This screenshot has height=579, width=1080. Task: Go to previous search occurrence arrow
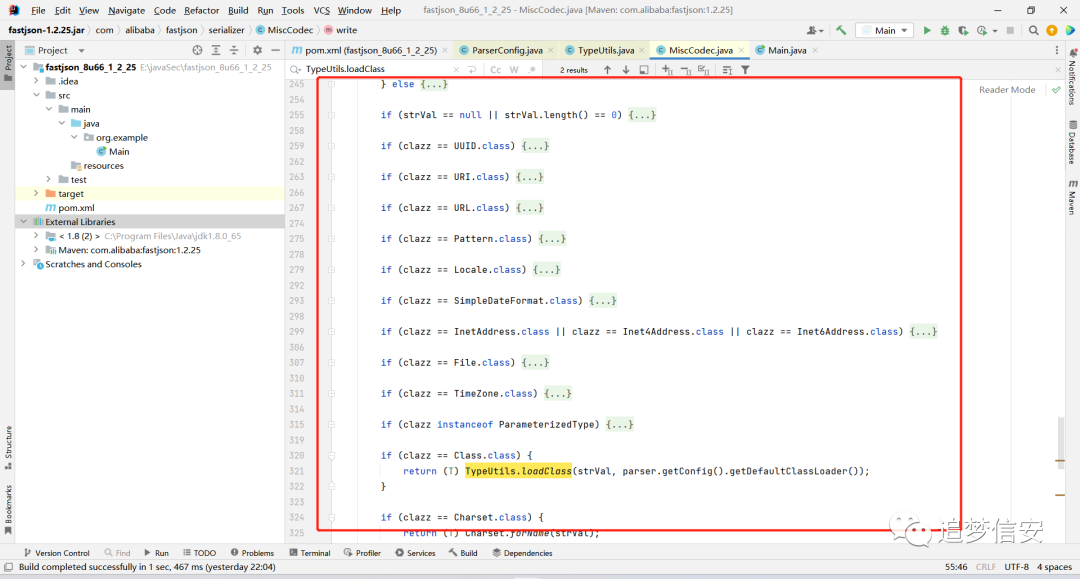pos(607,70)
